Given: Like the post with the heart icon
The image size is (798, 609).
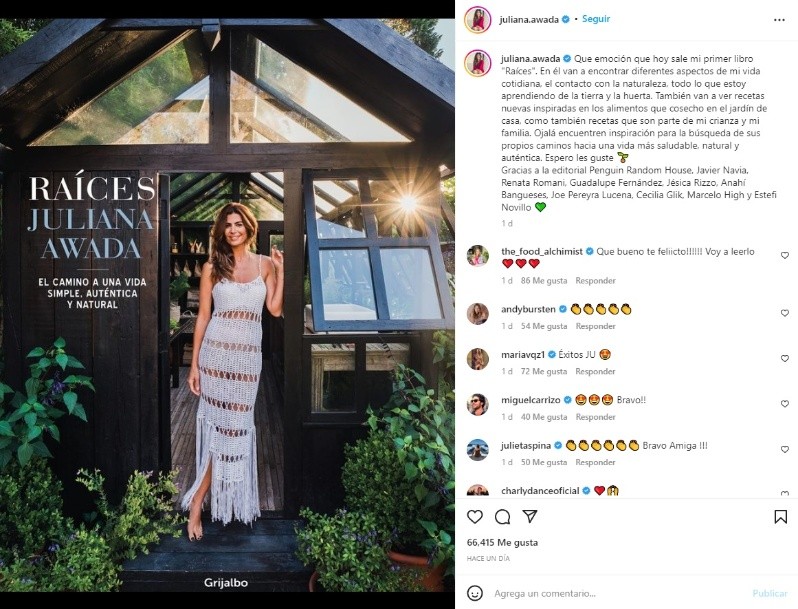Looking at the screenshot, I should point(475,517).
